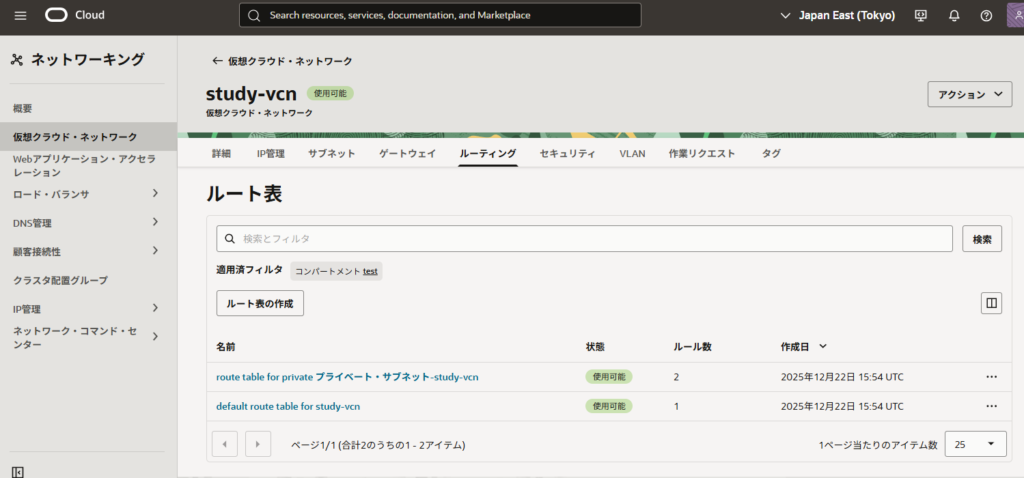Screen dimensions: 1024x478
Task: Click the ルート表の作成 button
Action: [260, 303]
